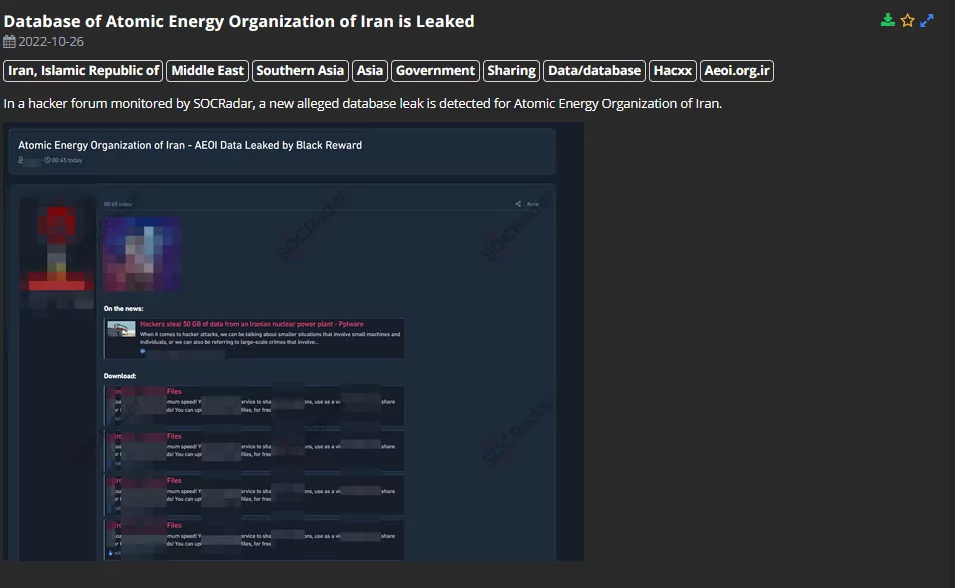Click the '00:45 today' timestamp under the thread title
The image size is (955, 588).
66,160
